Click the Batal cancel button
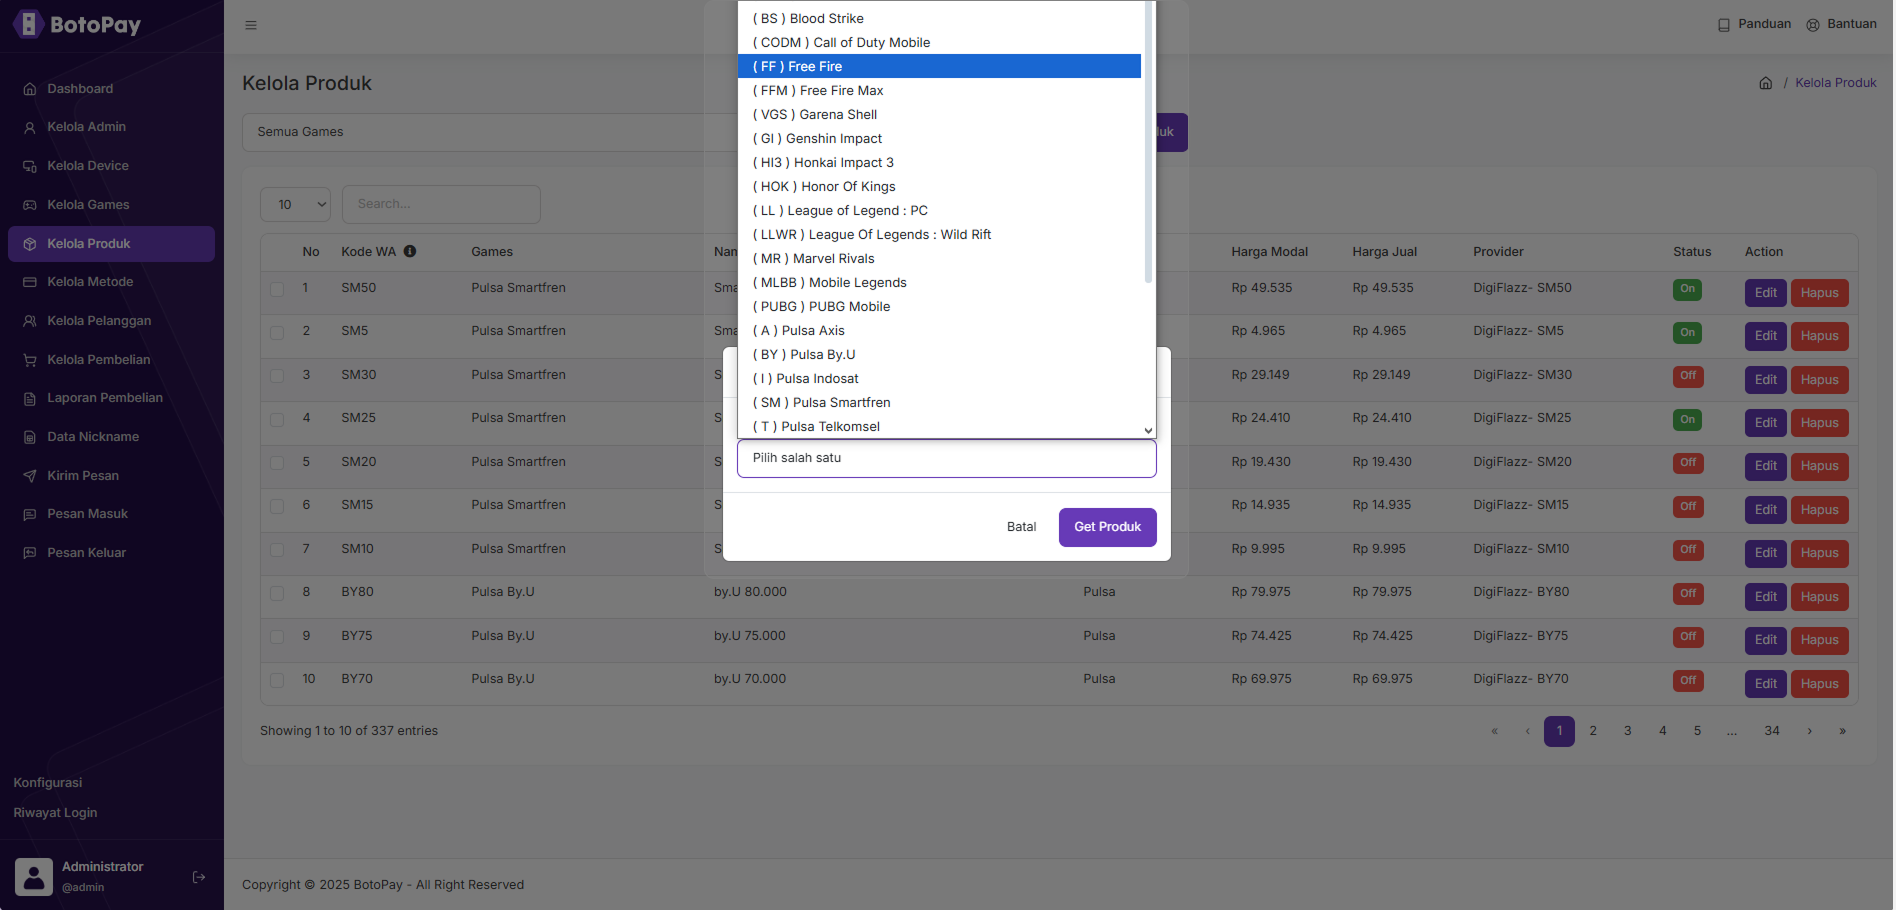The image size is (1896, 910). [1021, 527]
